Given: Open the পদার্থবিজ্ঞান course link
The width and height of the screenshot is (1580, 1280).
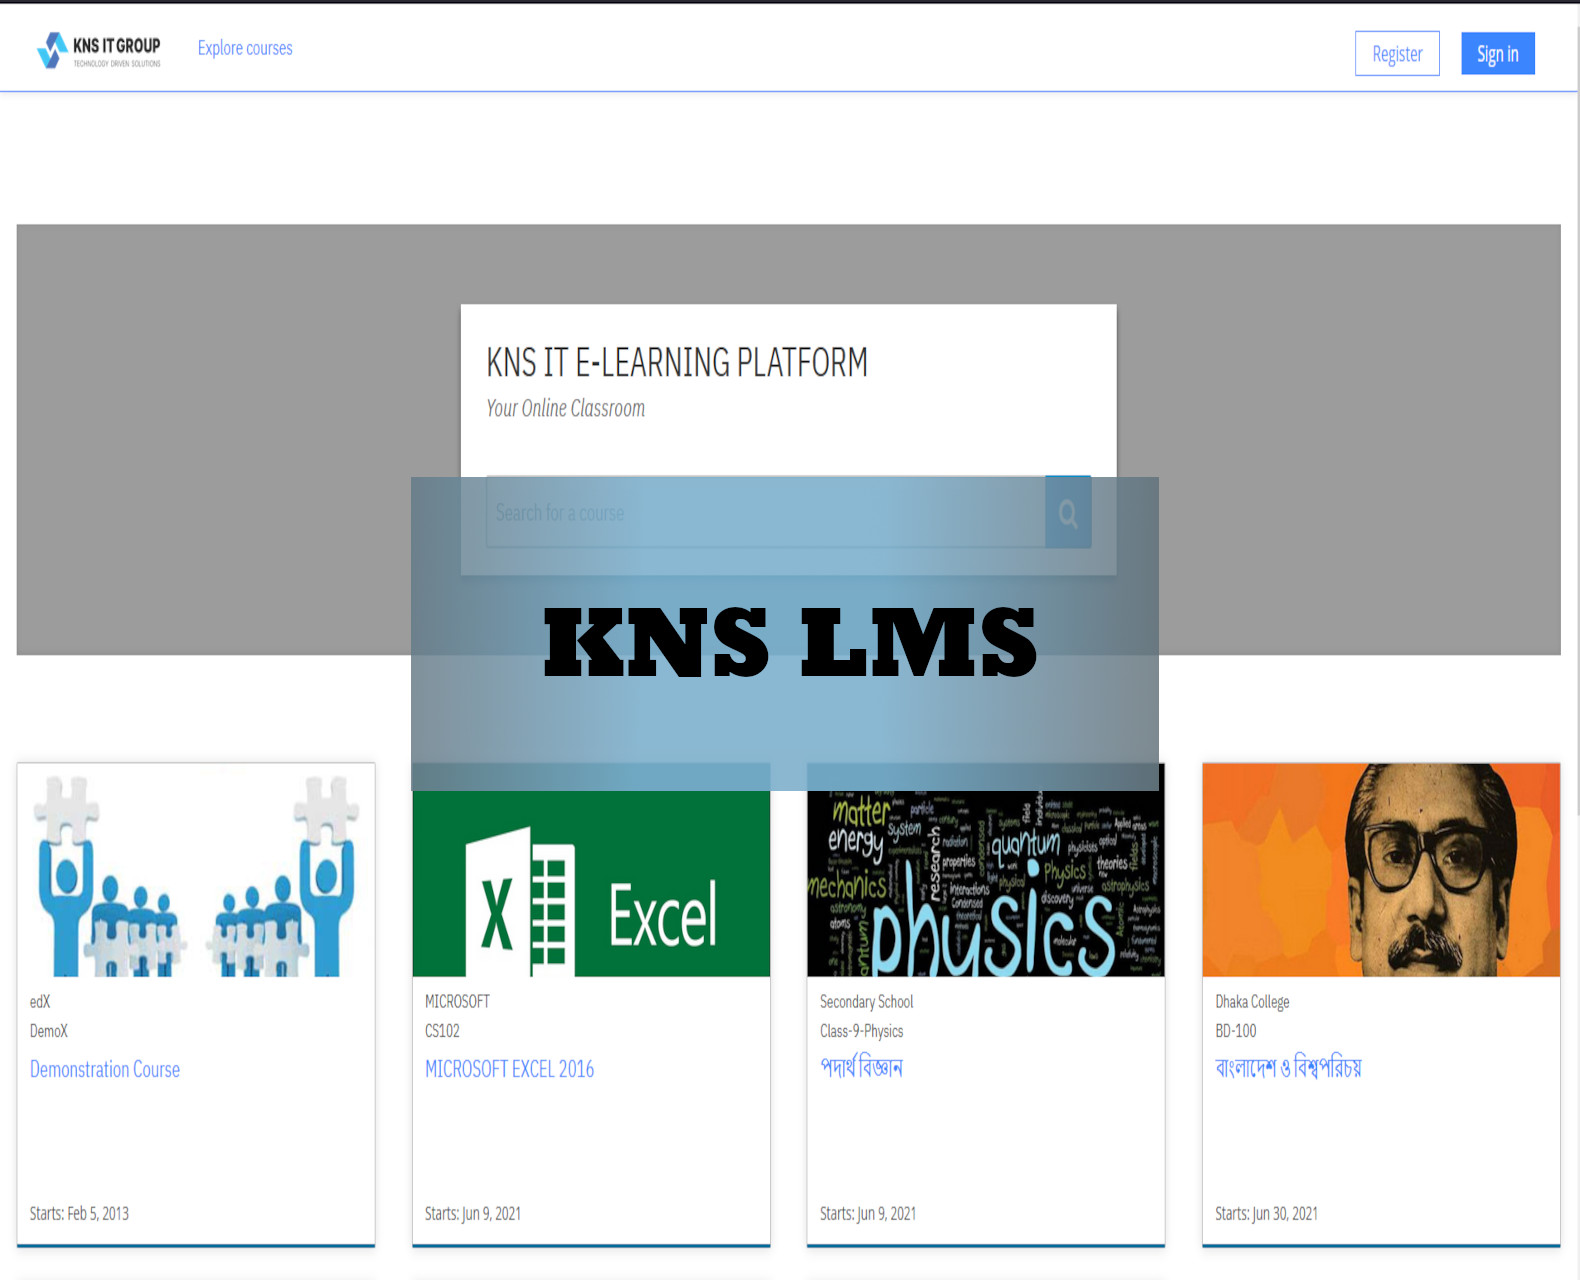Looking at the screenshot, I should click(x=861, y=1067).
